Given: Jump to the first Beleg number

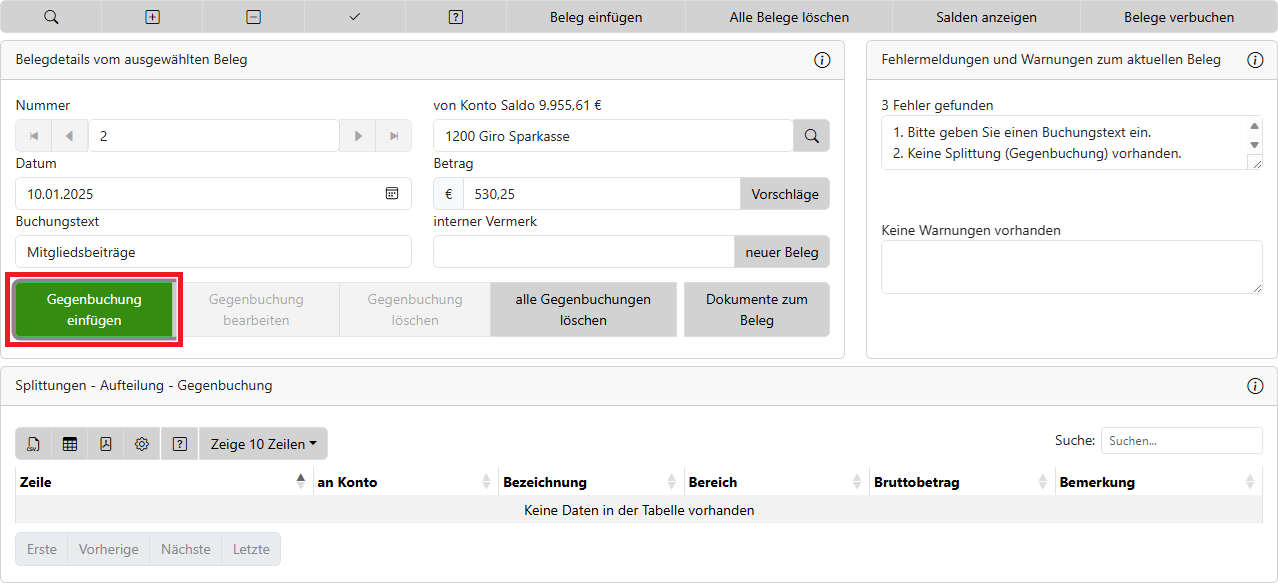Looking at the screenshot, I should coord(34,136).
